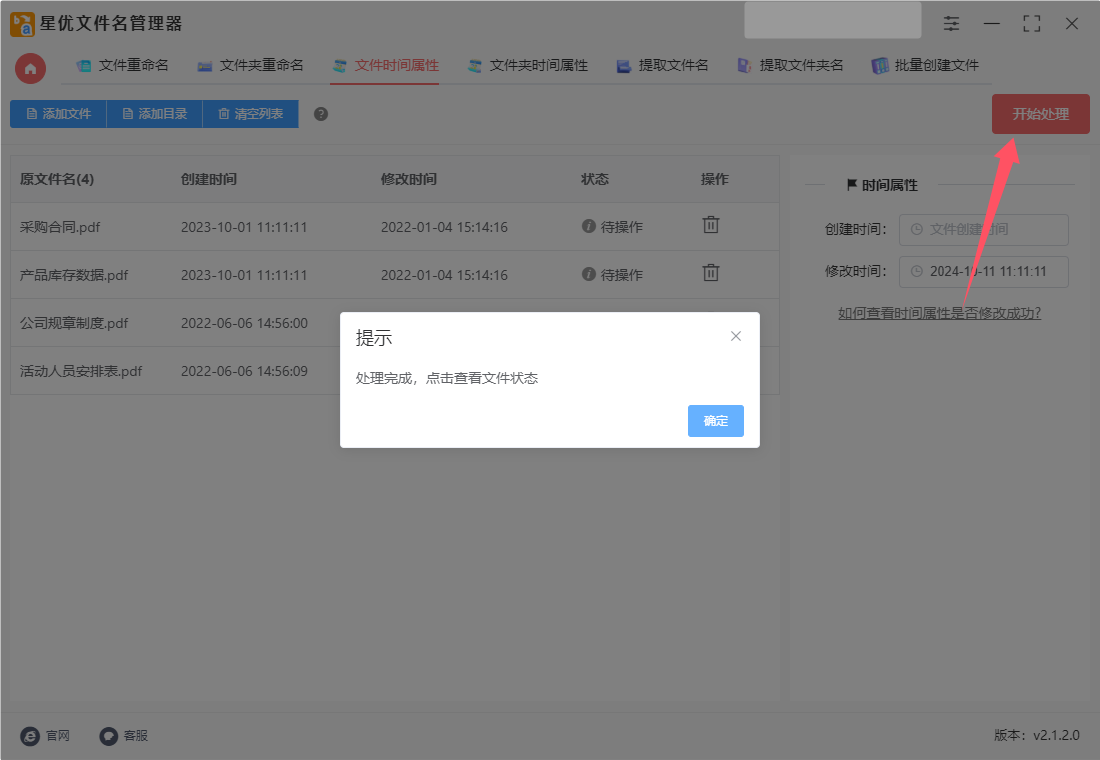Click the red 开始处理 button

(x=1040, y=114)
